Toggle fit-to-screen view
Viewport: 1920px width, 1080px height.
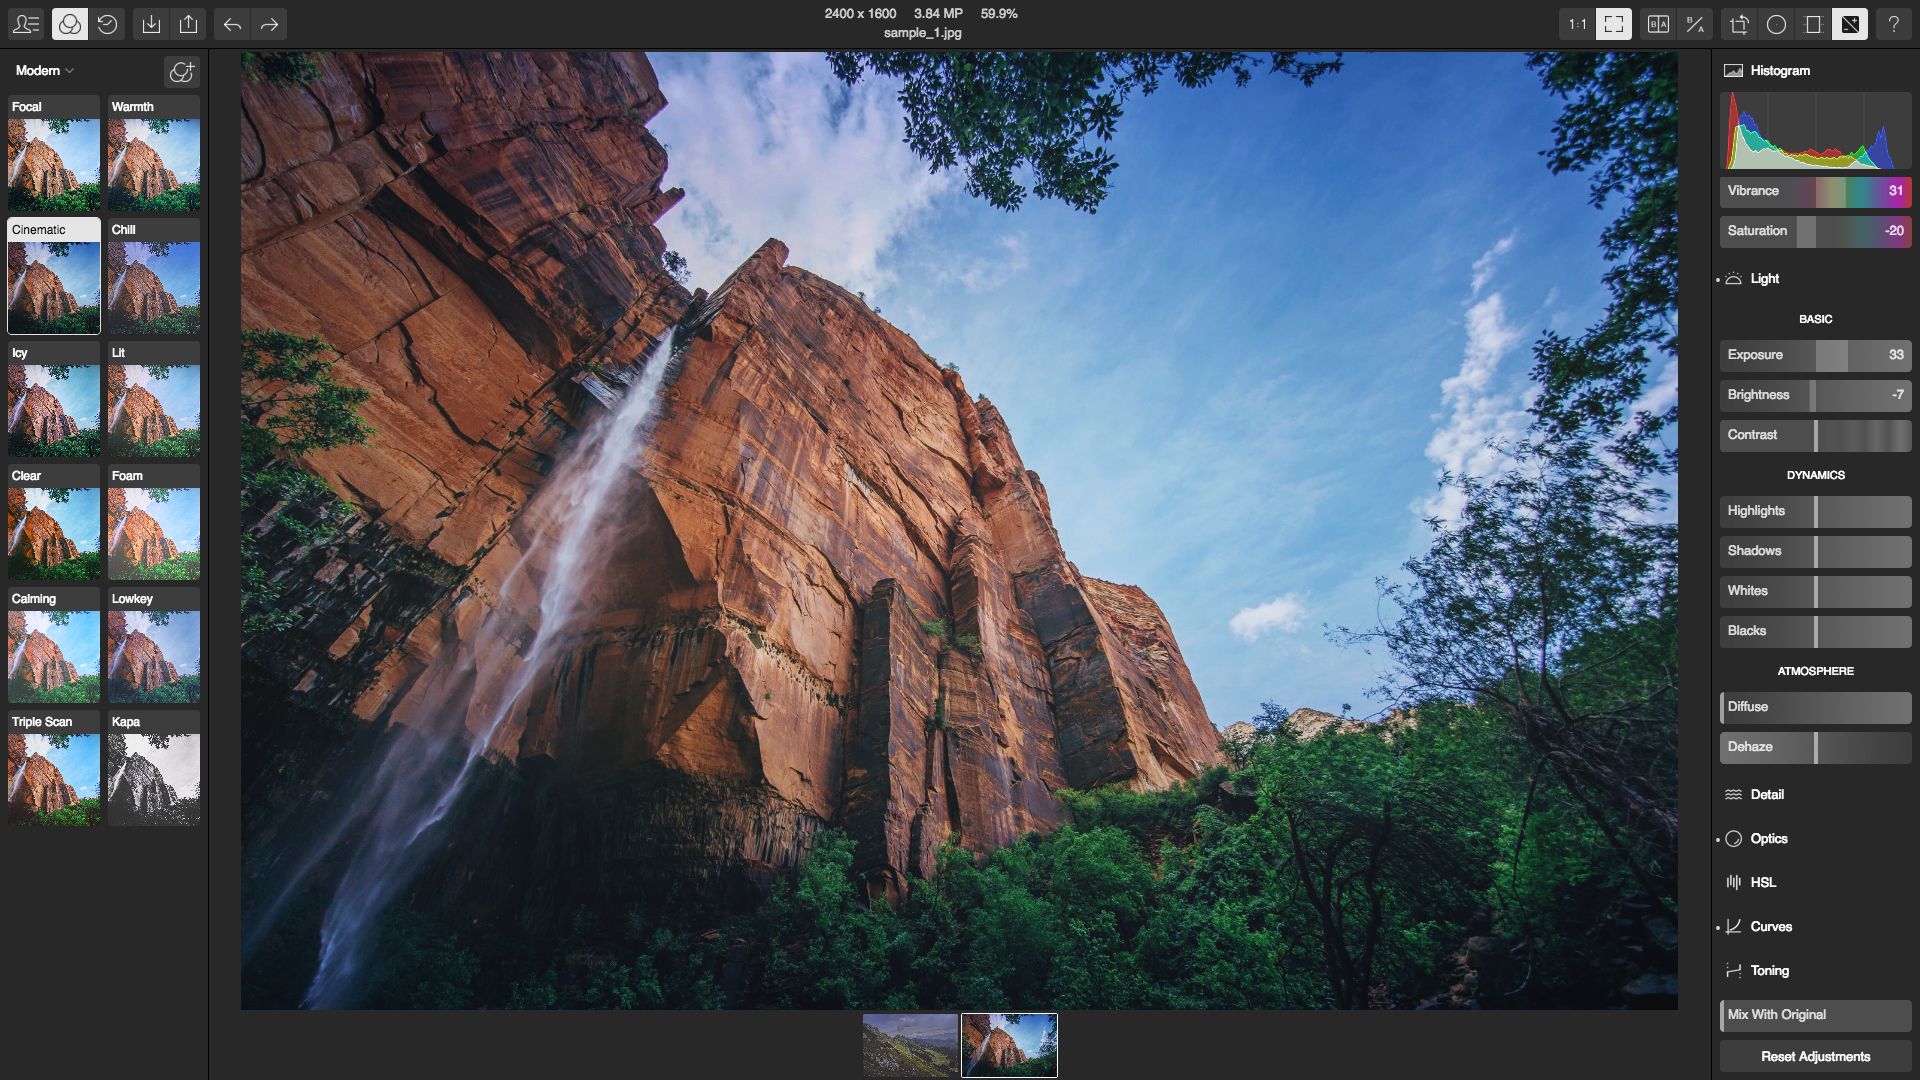(1614, 24)
